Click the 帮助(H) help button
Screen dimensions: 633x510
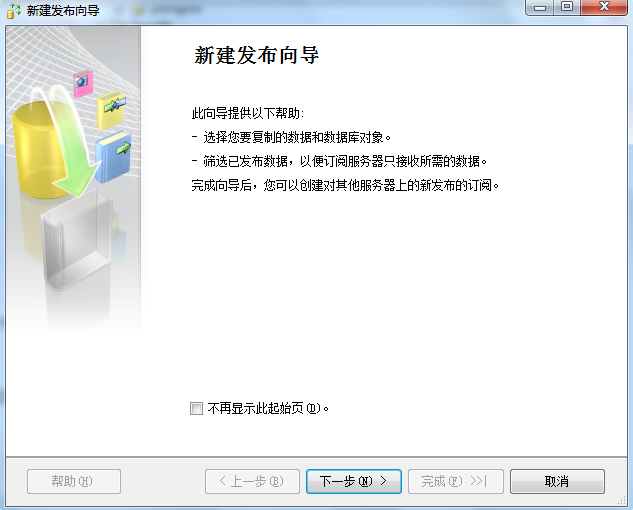point(74,481)
